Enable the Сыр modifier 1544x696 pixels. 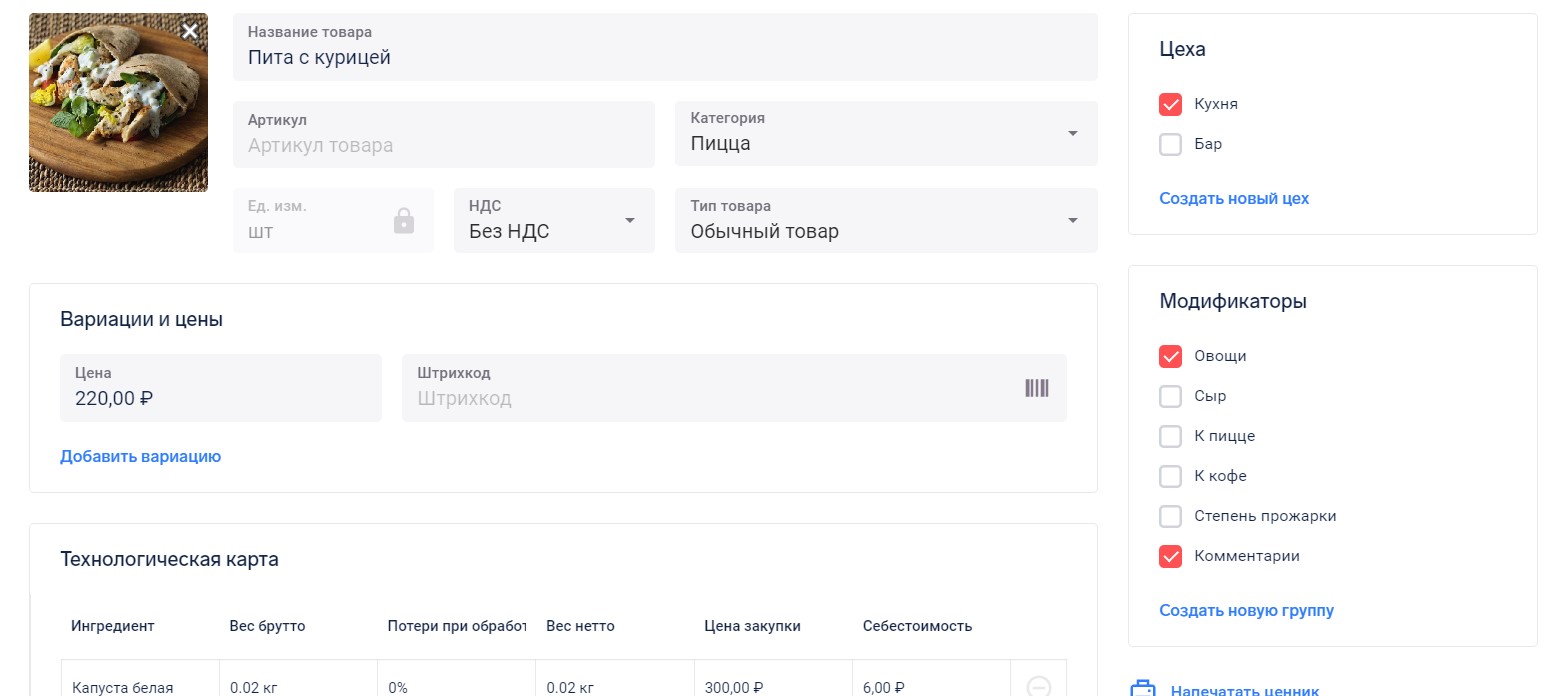(x=1170, y=396)
